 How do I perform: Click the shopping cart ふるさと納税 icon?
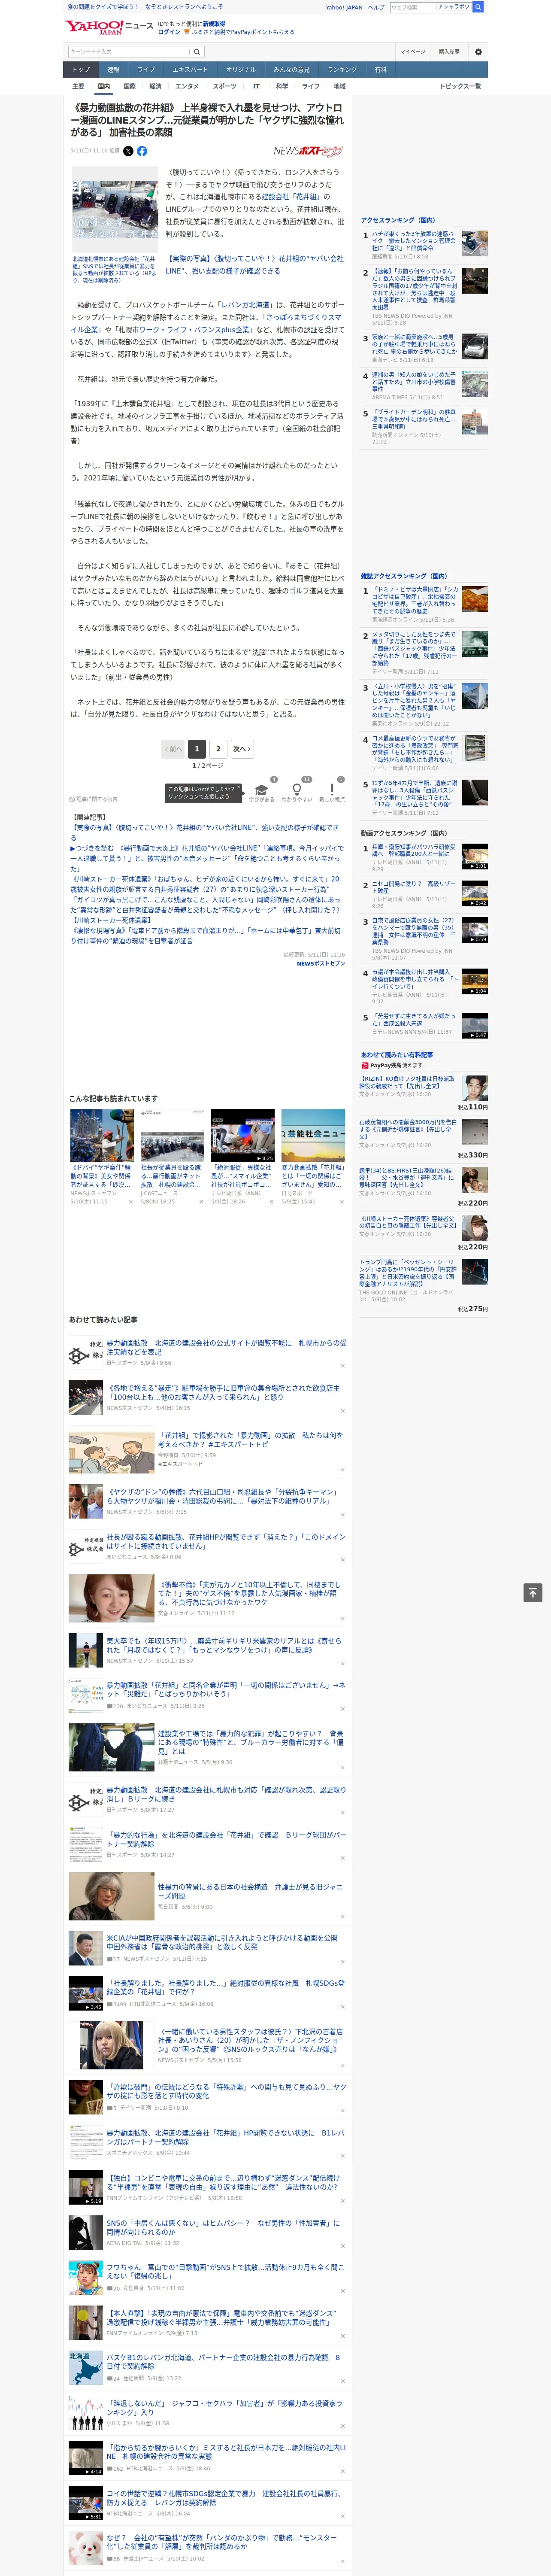click(x=187, y=32)
